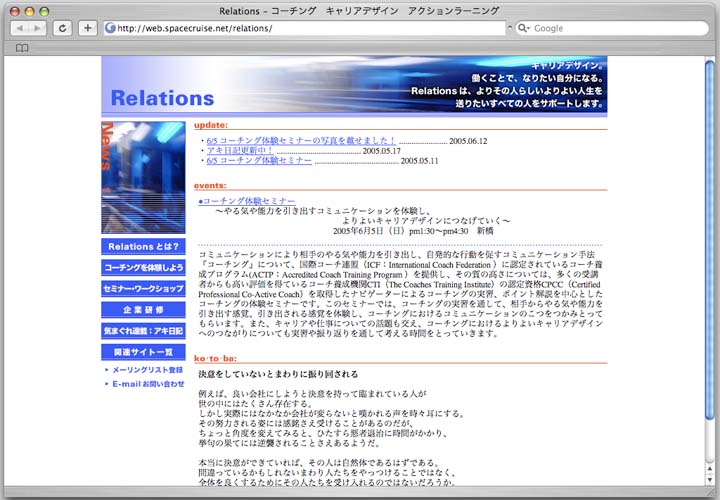Click the '企業研修' sidebar button
The width and height of the screenshot is (720, 500).
[143, 310]
